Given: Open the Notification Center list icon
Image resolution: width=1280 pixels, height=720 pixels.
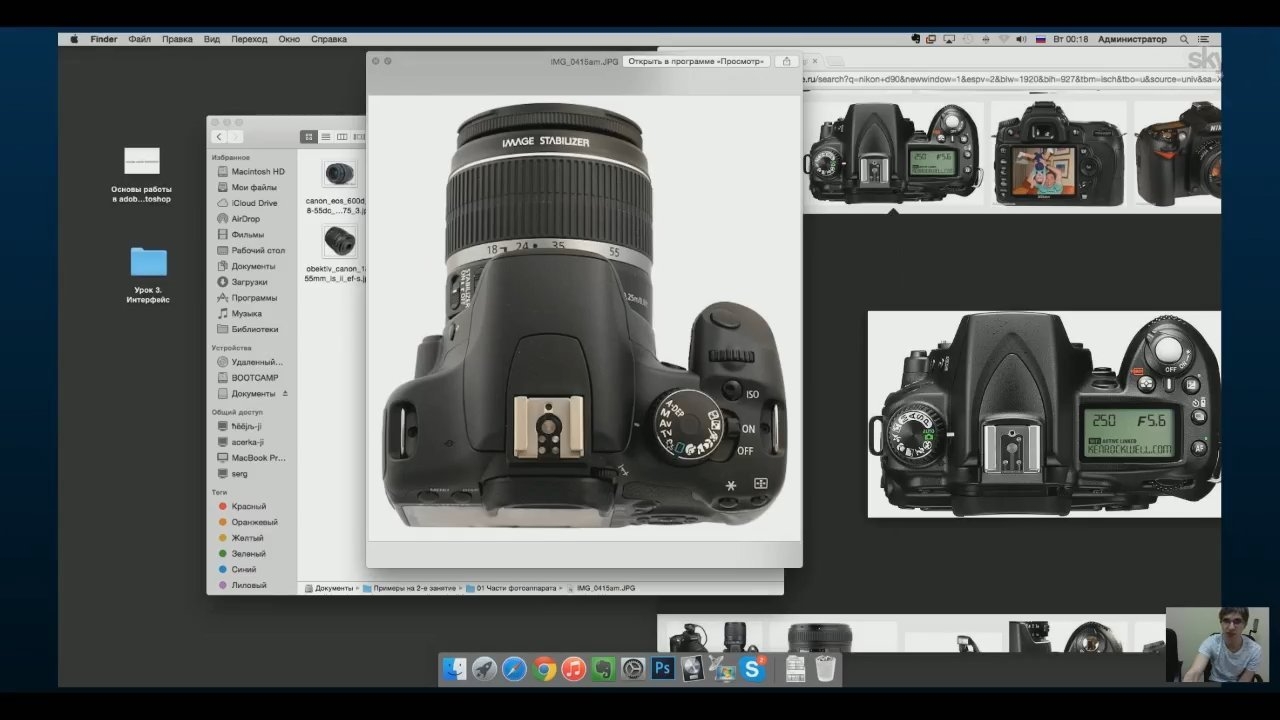Looking at the screenshot, I should [x=1205, y=39].
